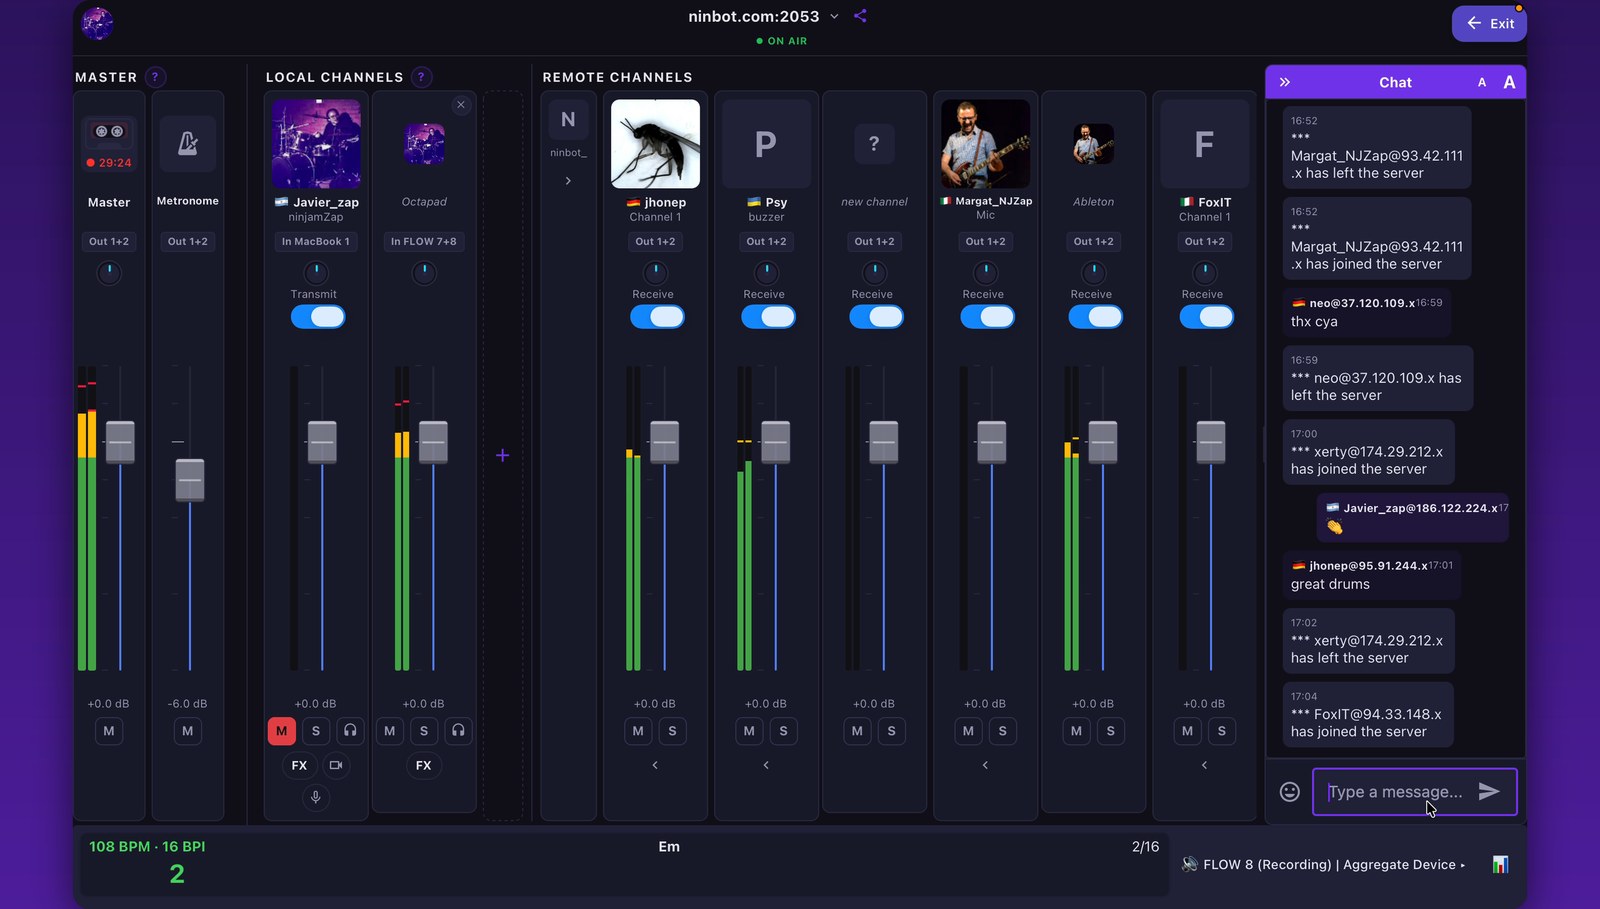This screenshot has height=909, width=1600.
Task: Click the jhonep insect avatar thumbnail
Action: pos(655,144)
